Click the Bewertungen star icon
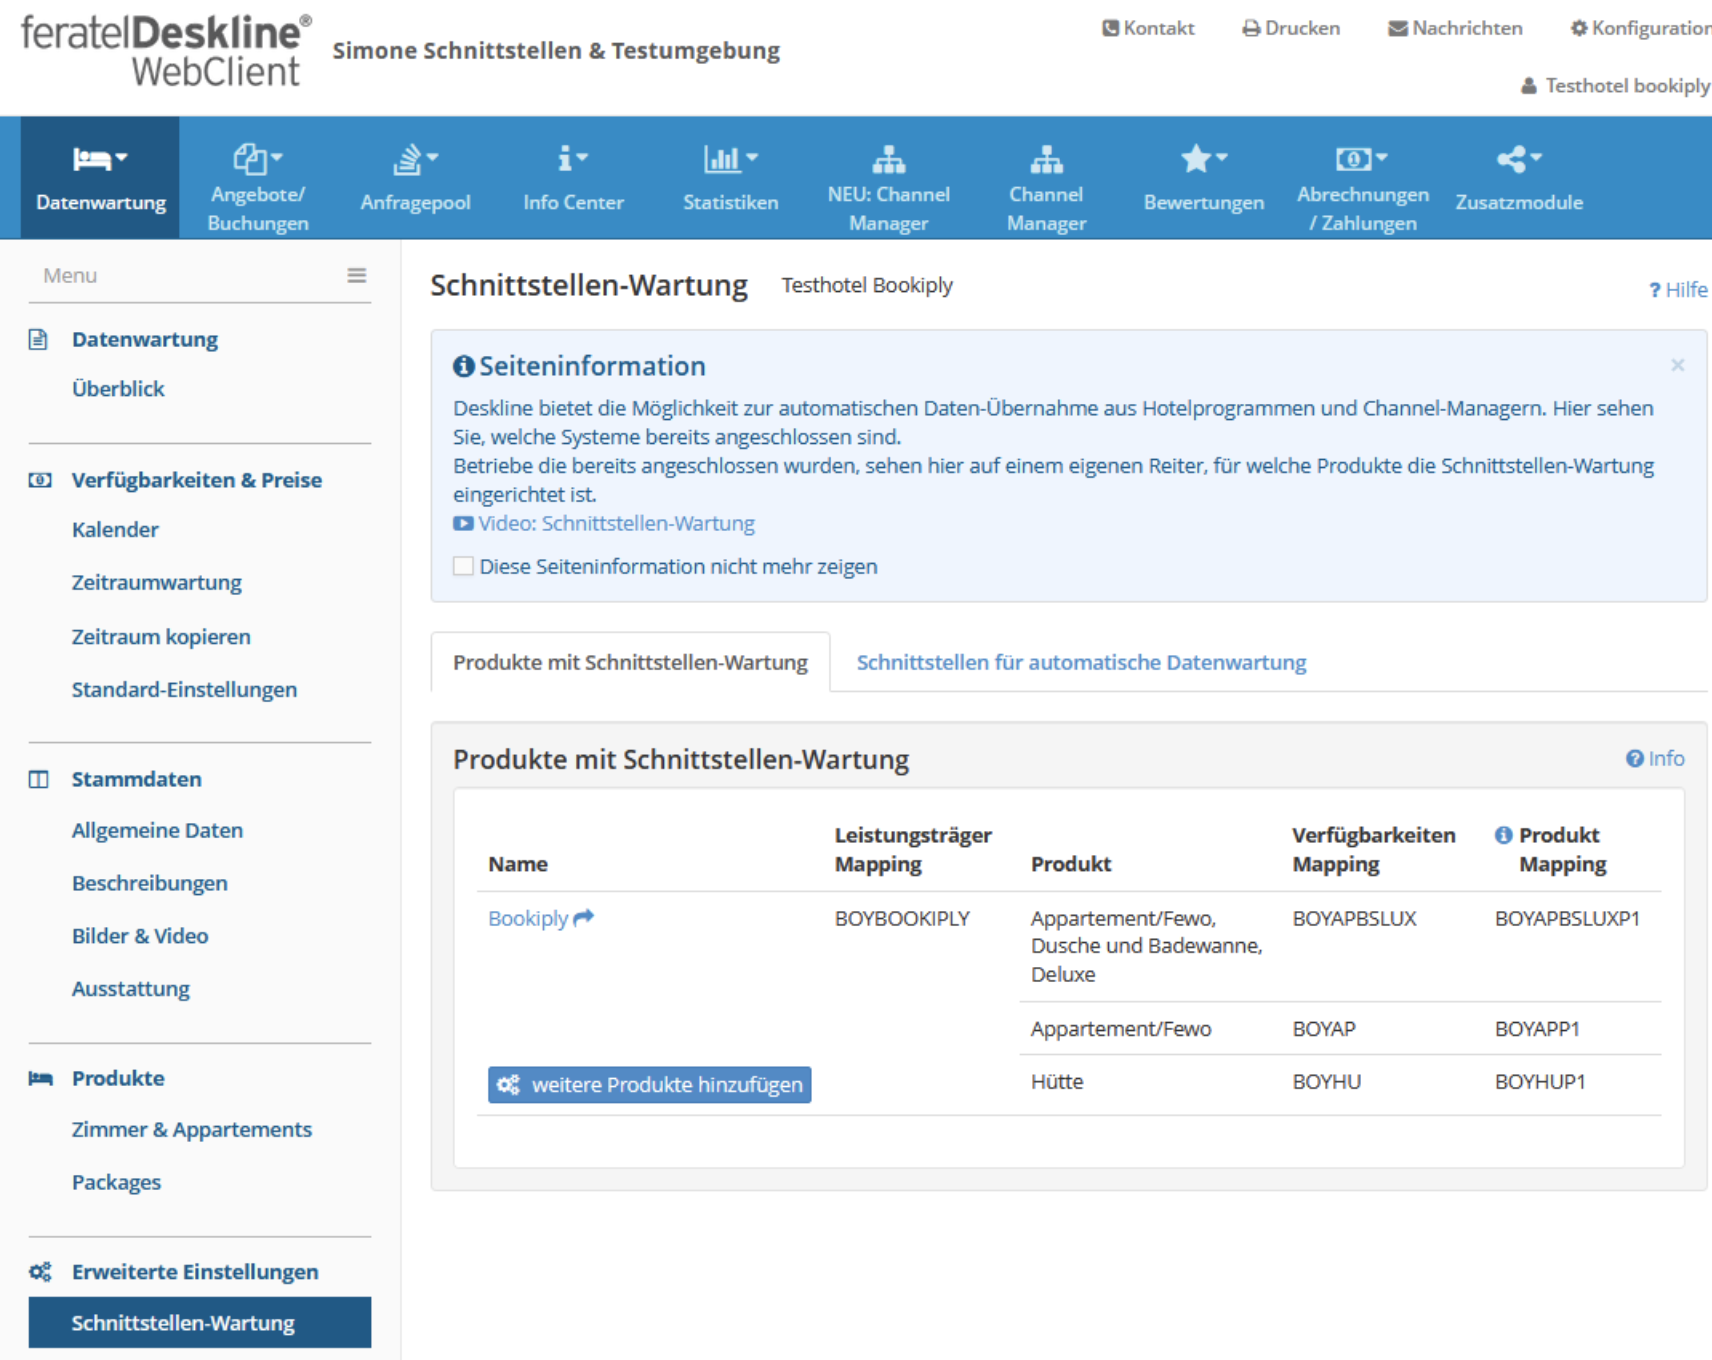Screen dimensions: 1712x1360 pyautogui.click(x=1196, y=158)
